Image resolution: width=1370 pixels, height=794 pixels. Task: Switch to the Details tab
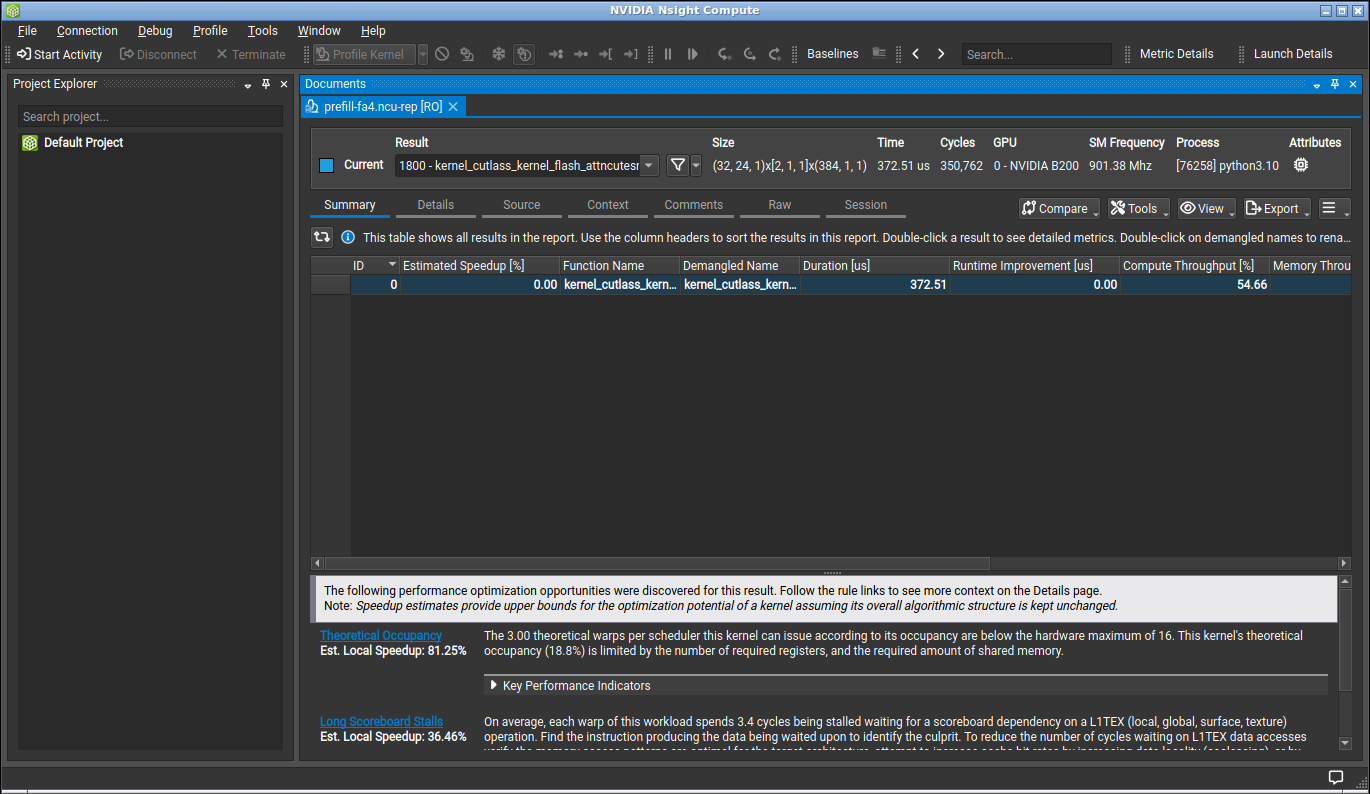coord(436,205)
